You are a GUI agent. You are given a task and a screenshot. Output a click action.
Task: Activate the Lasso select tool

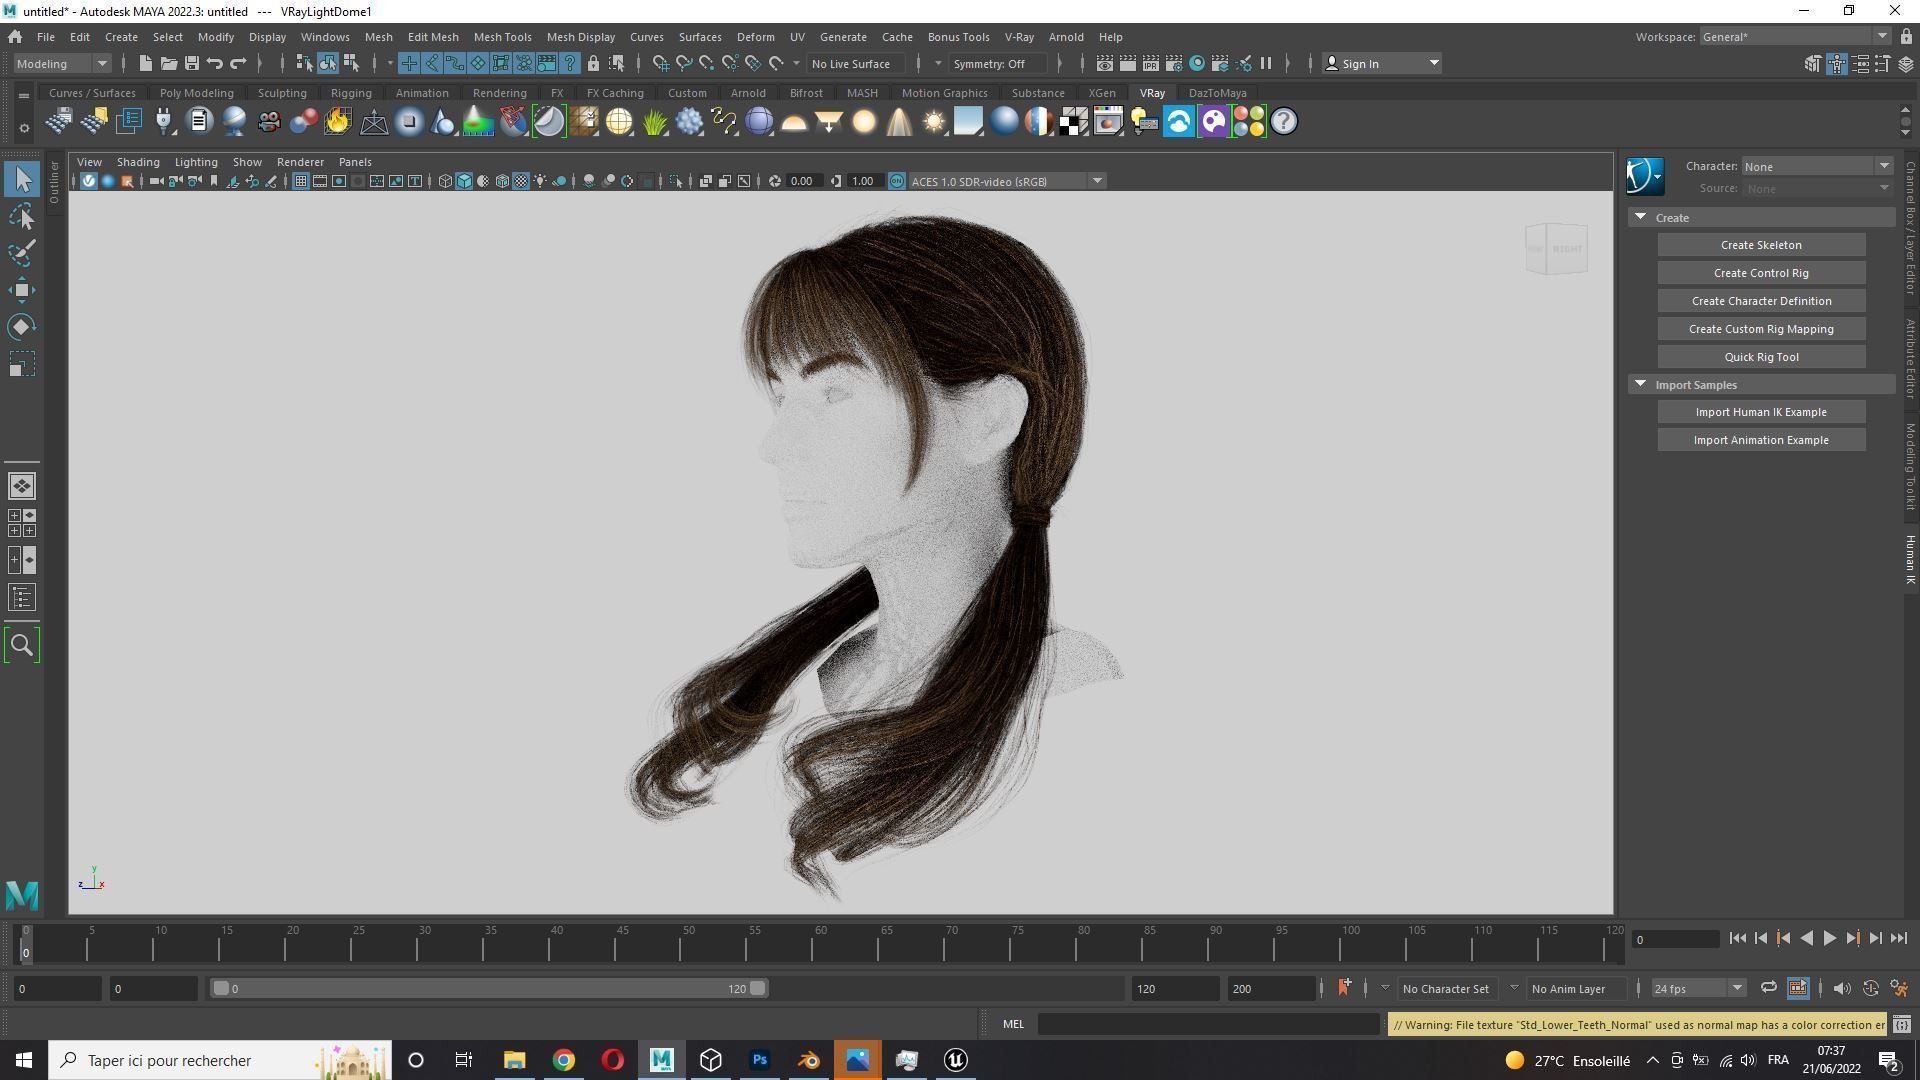[22, 217]
